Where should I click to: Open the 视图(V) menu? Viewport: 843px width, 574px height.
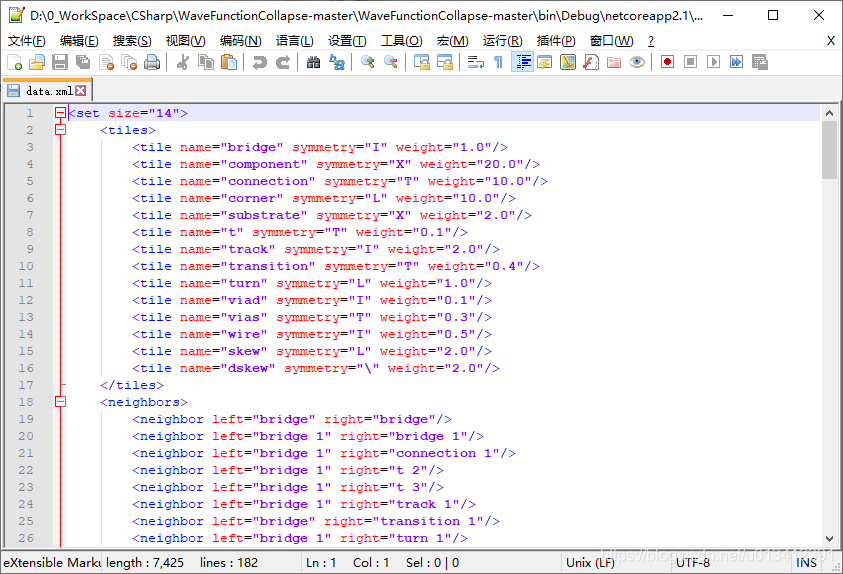(x=185, y=41)
